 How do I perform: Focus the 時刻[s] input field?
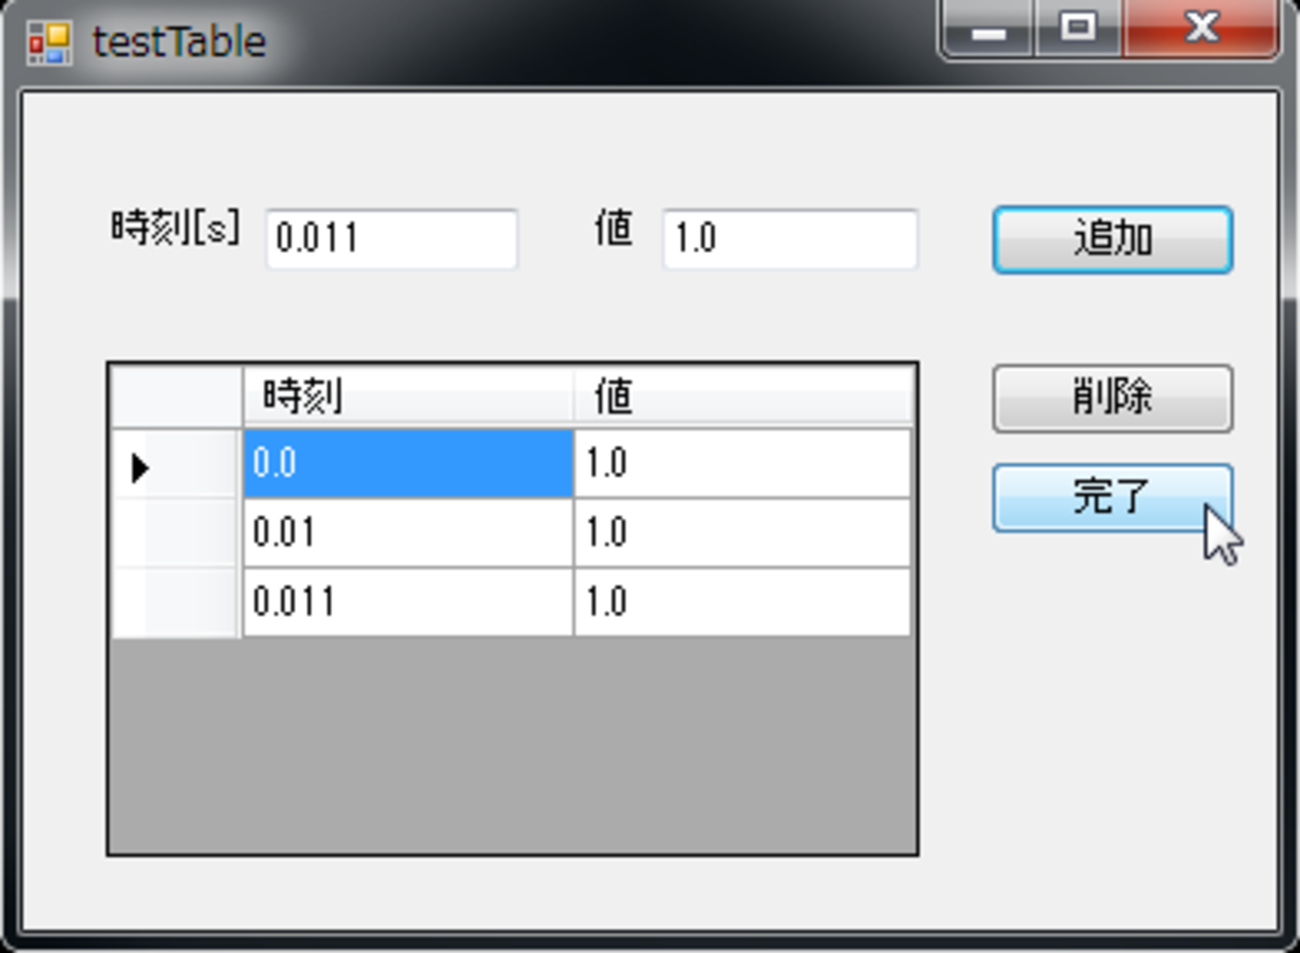391,238
